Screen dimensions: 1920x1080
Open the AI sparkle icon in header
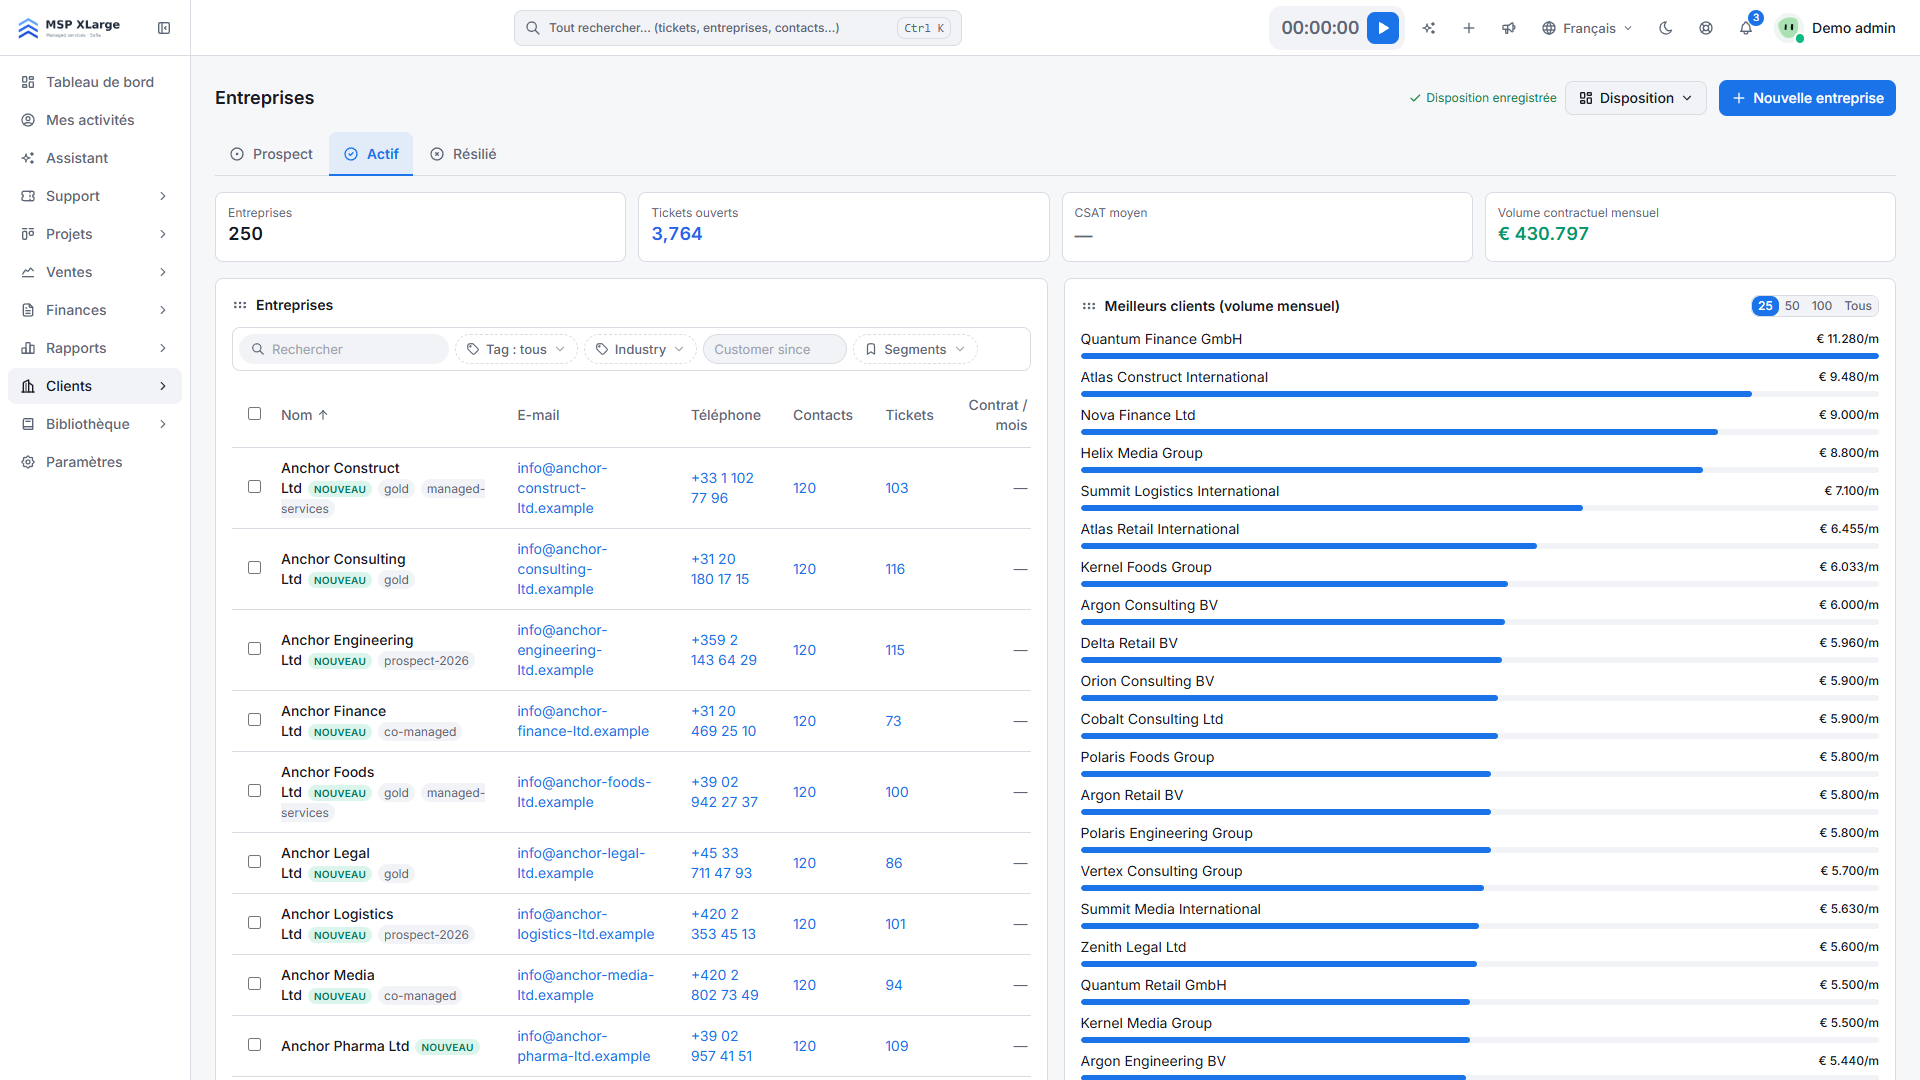(x=1429, y=28)
